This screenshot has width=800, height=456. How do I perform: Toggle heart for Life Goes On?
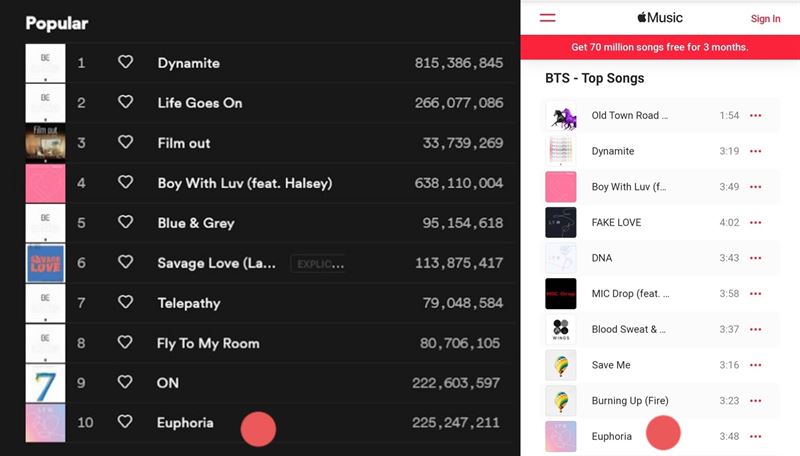click(x=126, y=102)
